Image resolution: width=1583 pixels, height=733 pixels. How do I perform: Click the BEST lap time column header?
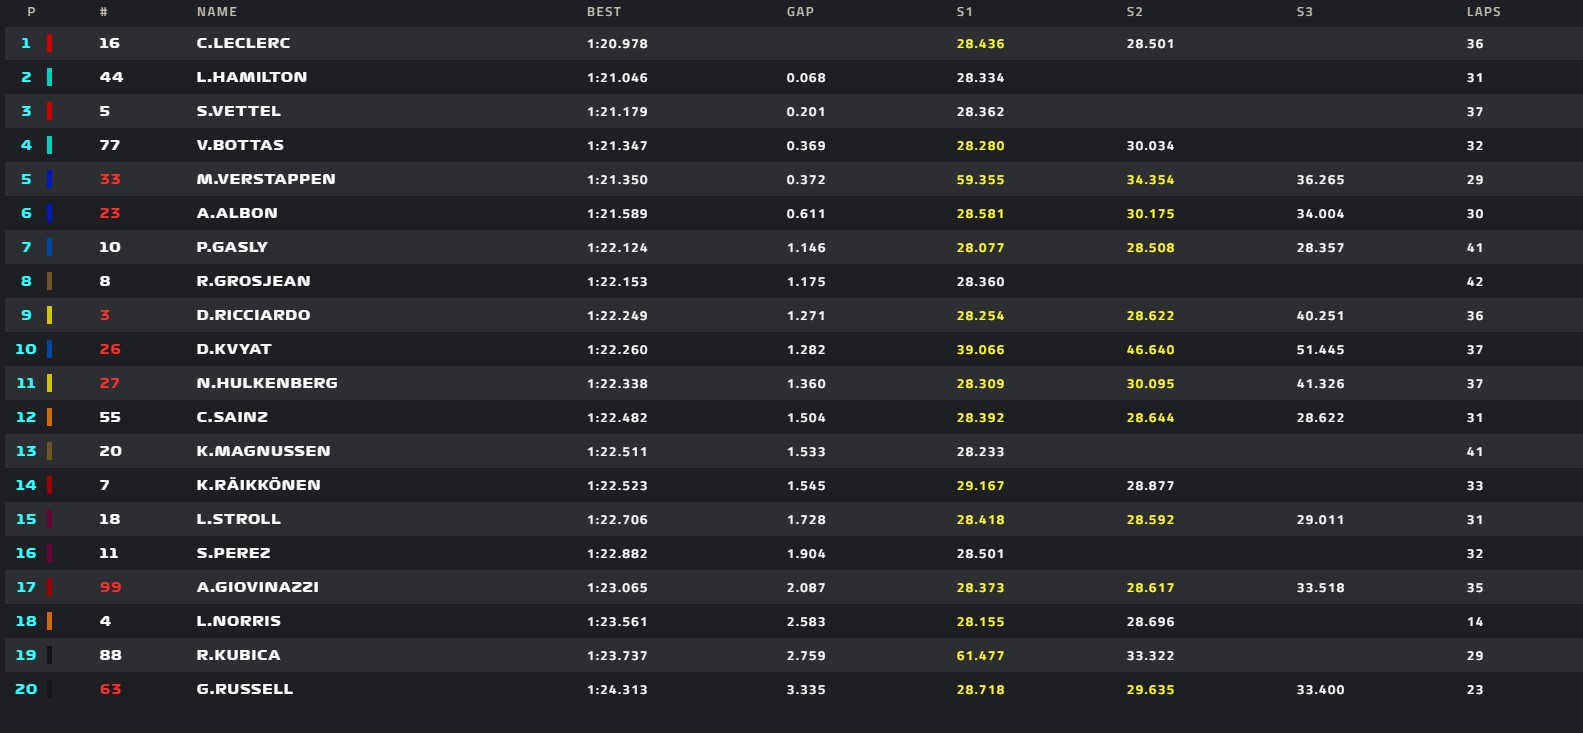[604, 12]
